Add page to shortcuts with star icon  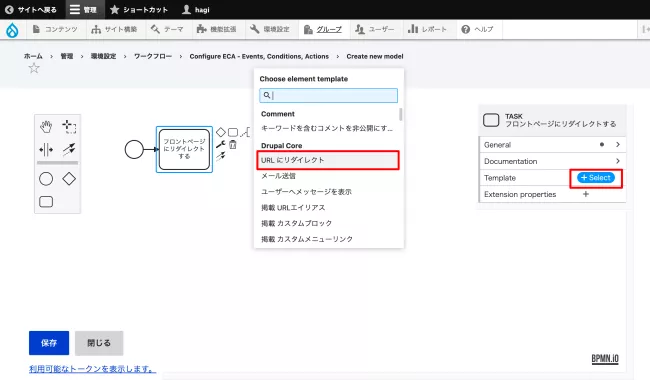point(34,68)
